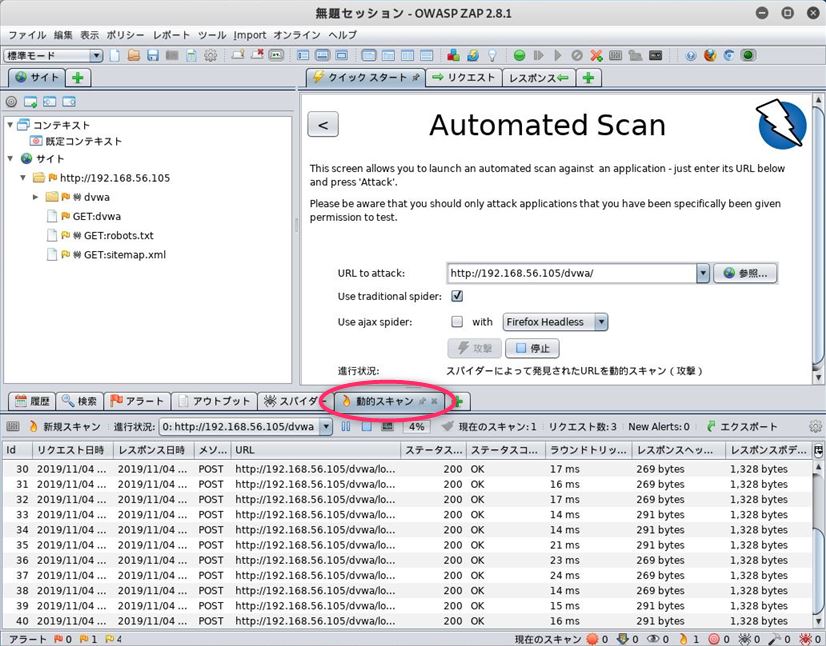Open the ツール menu
The image size is (826, 646).
point(212,35)
